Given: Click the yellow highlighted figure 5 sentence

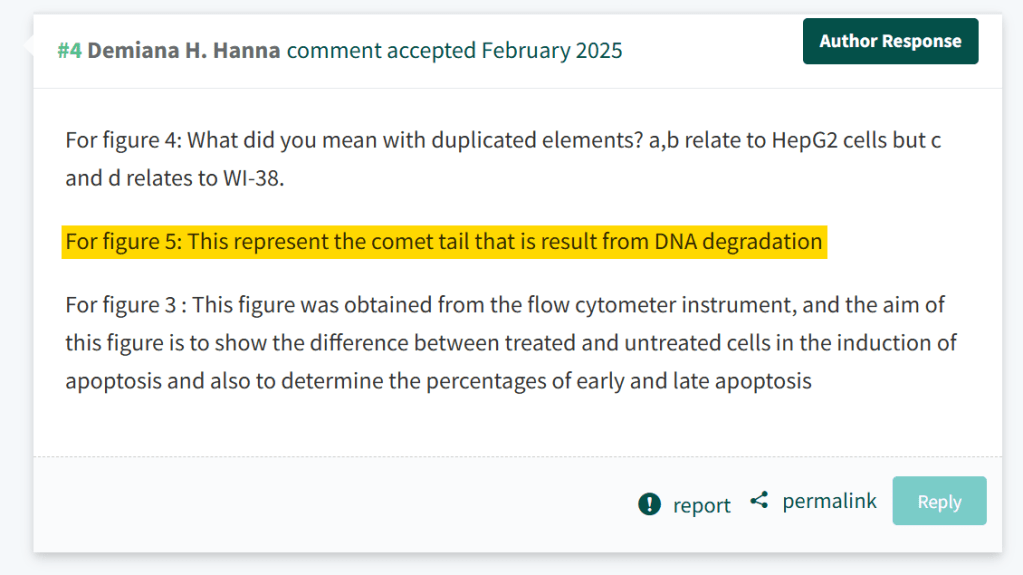Looking at the screenshot, I should coord(444,242).
